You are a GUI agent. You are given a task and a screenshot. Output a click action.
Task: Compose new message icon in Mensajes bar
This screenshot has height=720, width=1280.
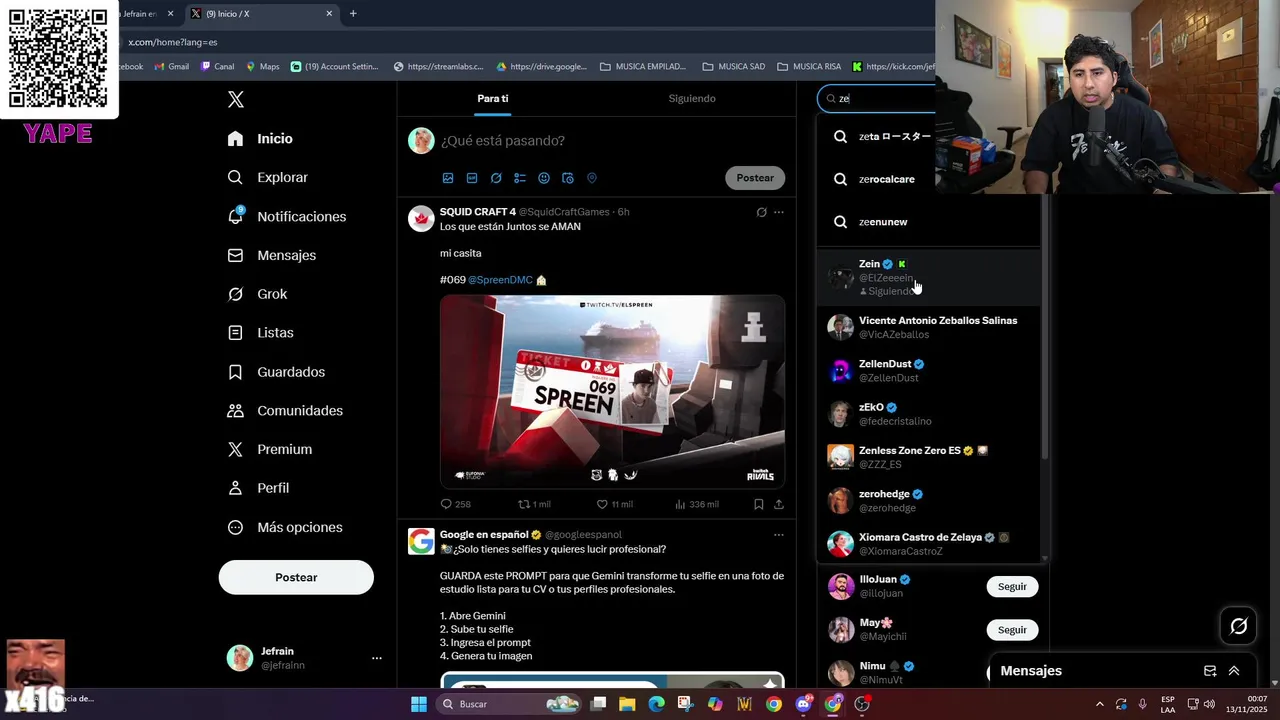pos(1210,671)
